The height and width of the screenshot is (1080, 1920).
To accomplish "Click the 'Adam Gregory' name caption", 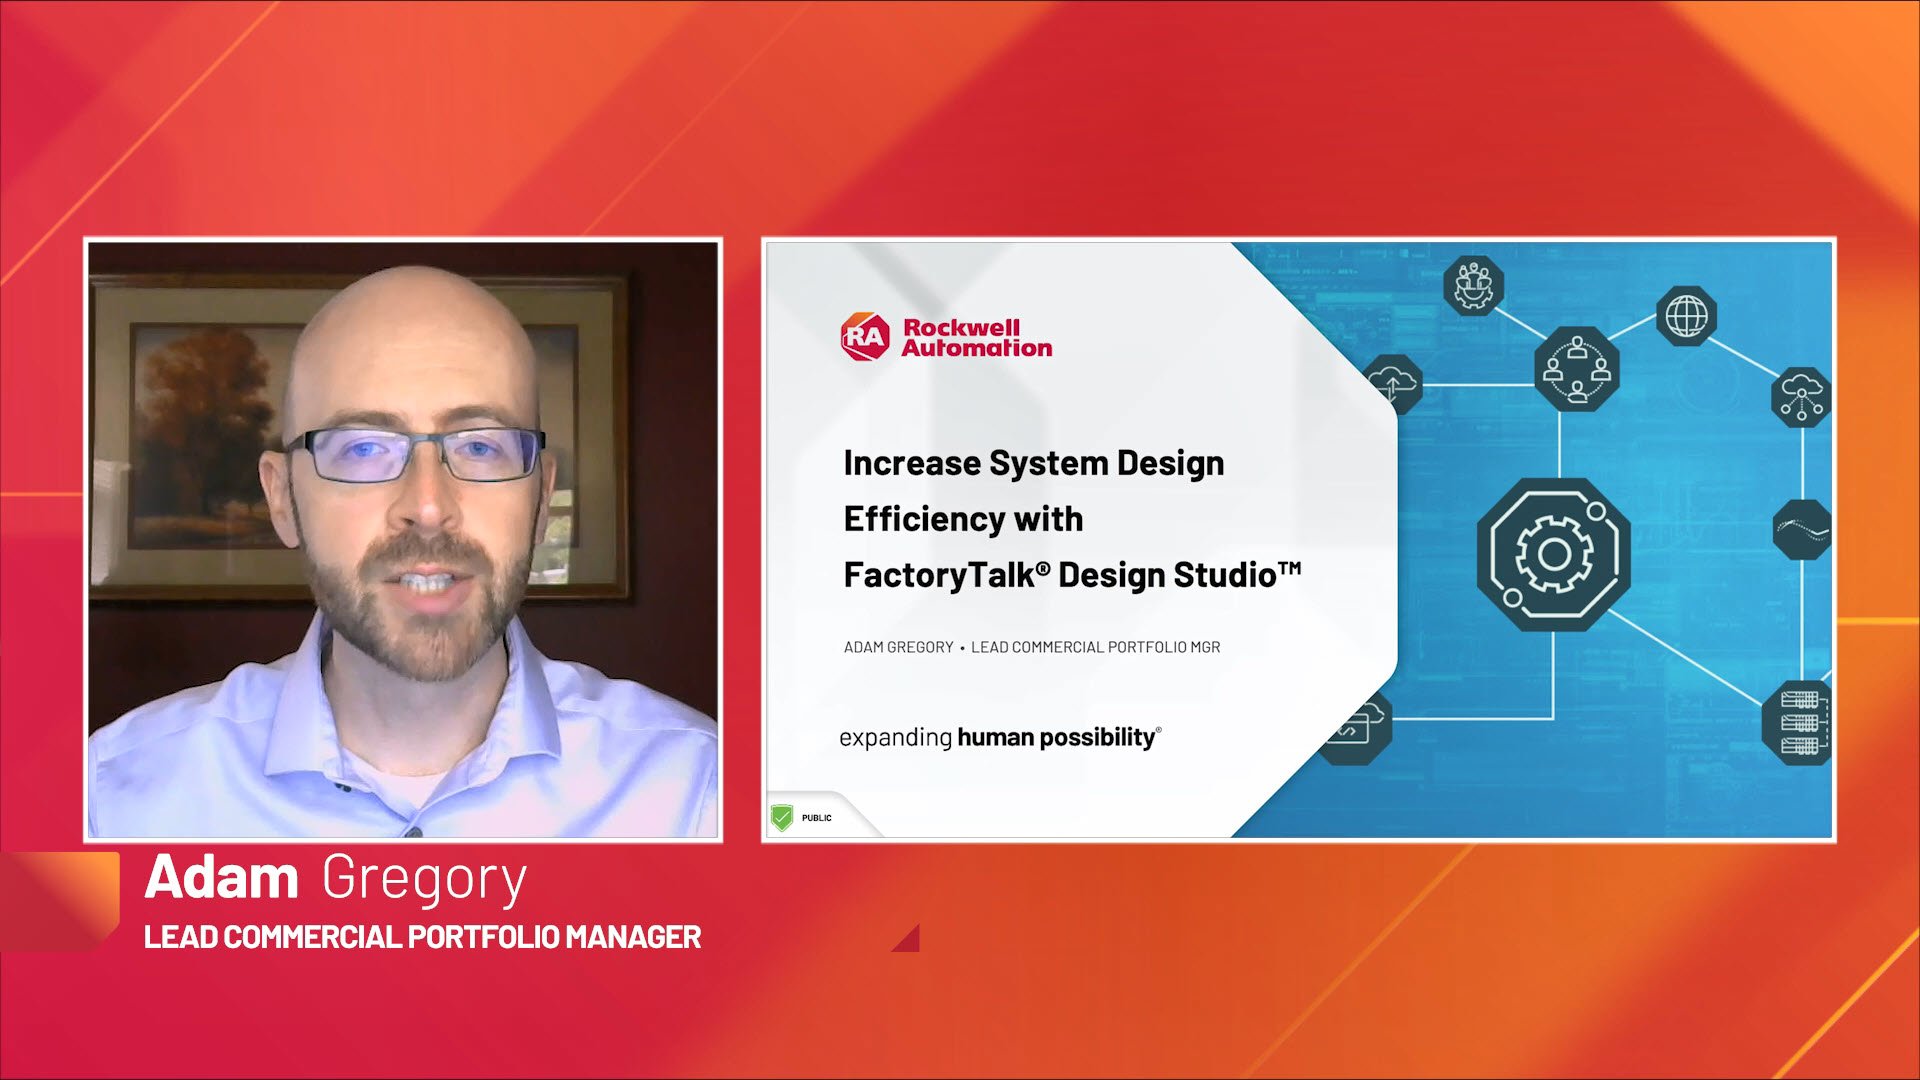I will pyautogui.click(x=336, y=879).
